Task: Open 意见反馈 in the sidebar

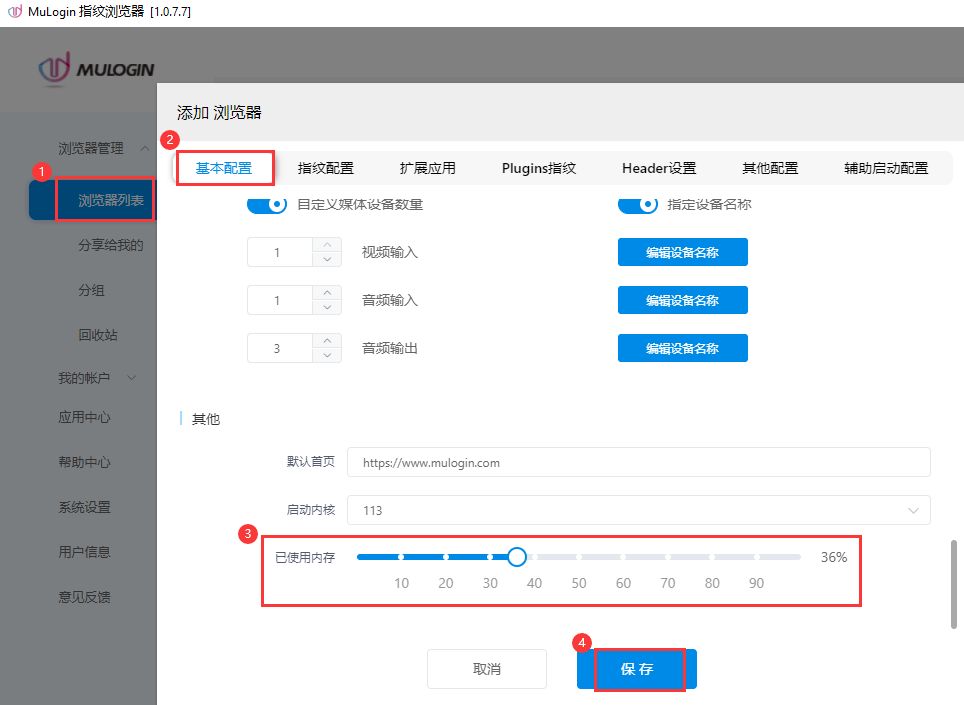Action: [x=84, y=597]
